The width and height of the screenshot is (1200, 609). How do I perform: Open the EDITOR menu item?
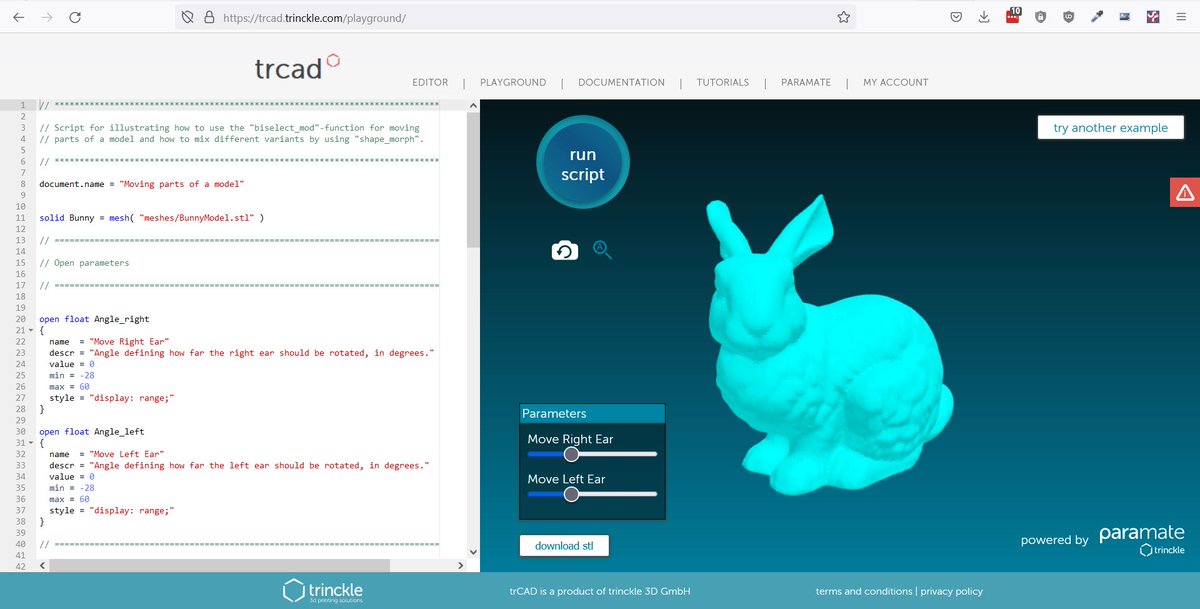(x=430, y=82)
